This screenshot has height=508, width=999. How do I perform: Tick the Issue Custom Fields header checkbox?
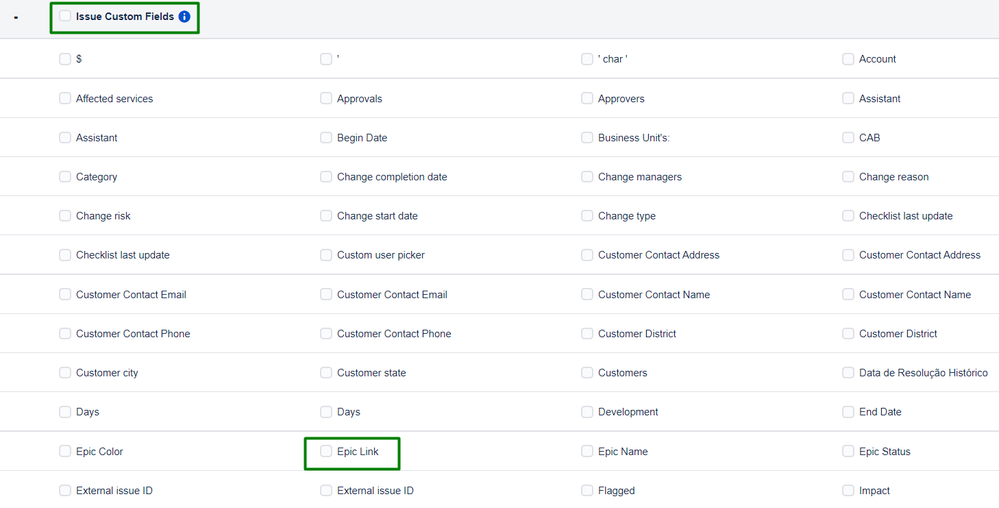tap(65, 17)
